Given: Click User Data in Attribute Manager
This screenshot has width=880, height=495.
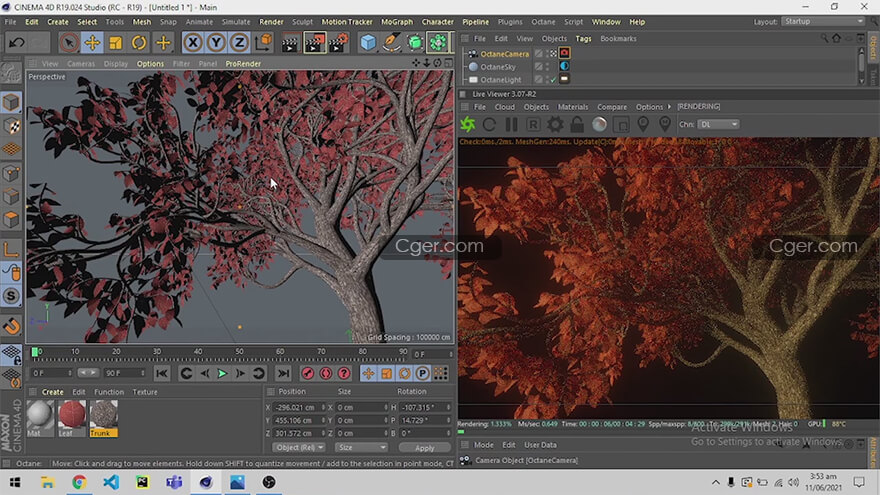Looking at the screenshot, I should tap(540, 445).
